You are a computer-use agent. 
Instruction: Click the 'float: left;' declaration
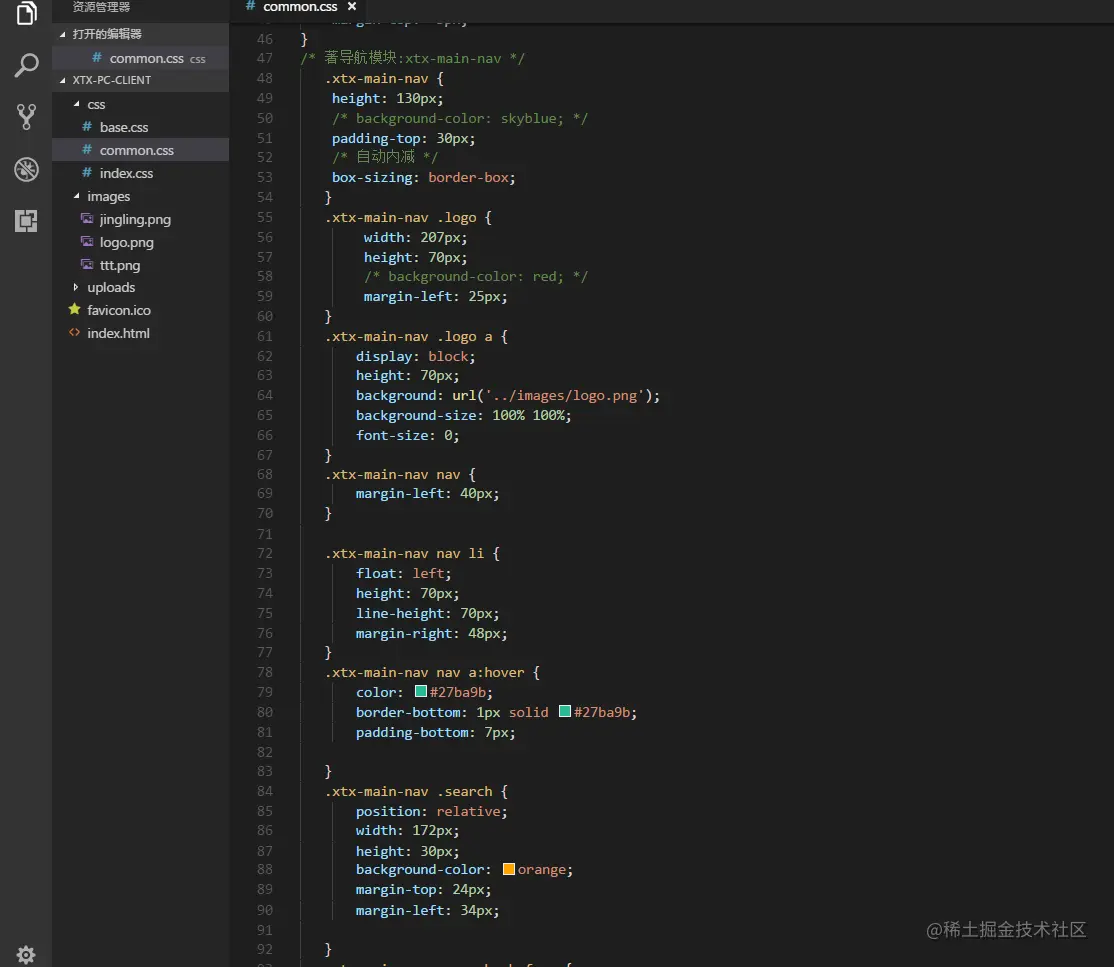coord(404,573)
